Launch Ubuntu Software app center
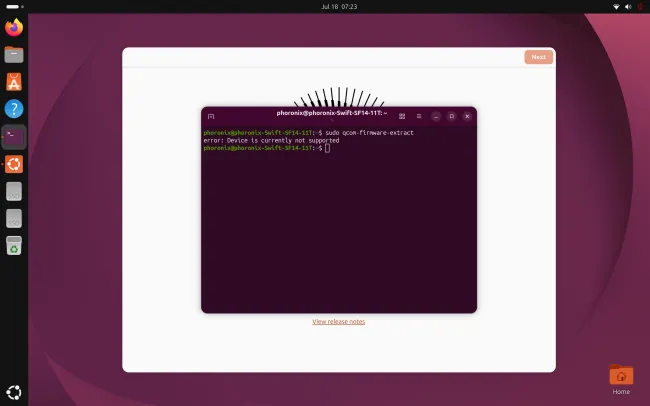 click(x=14, y=82)
